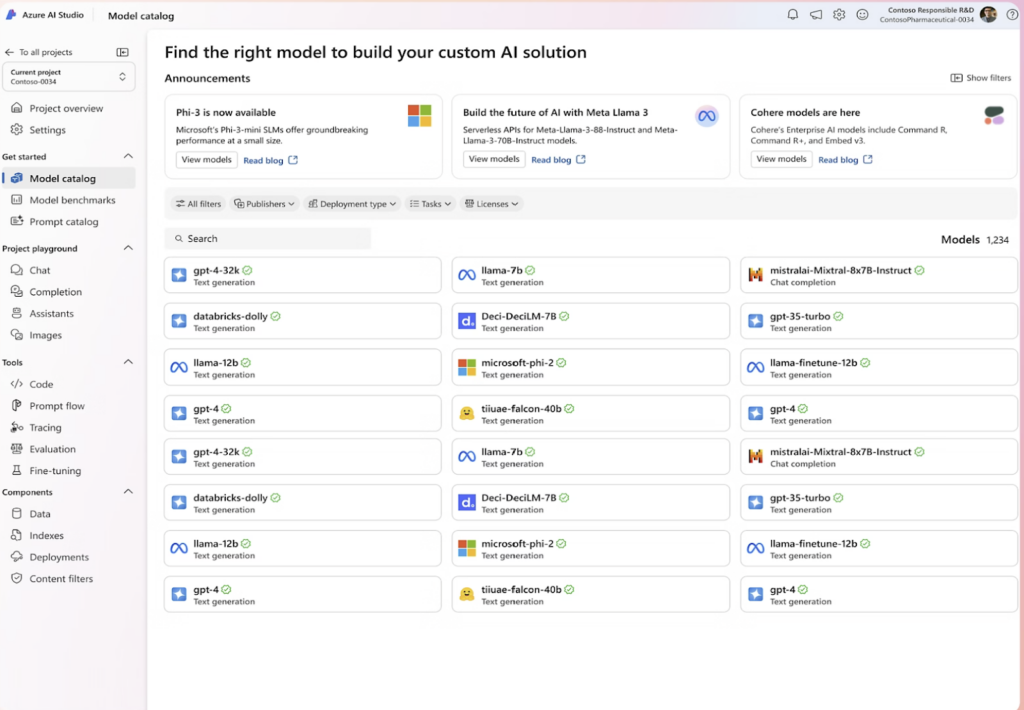The height and width of the screenshot is (710, 1024).
Task: Open Read blog link for Meta Llama 3
Action: click(x=558, y=159)
